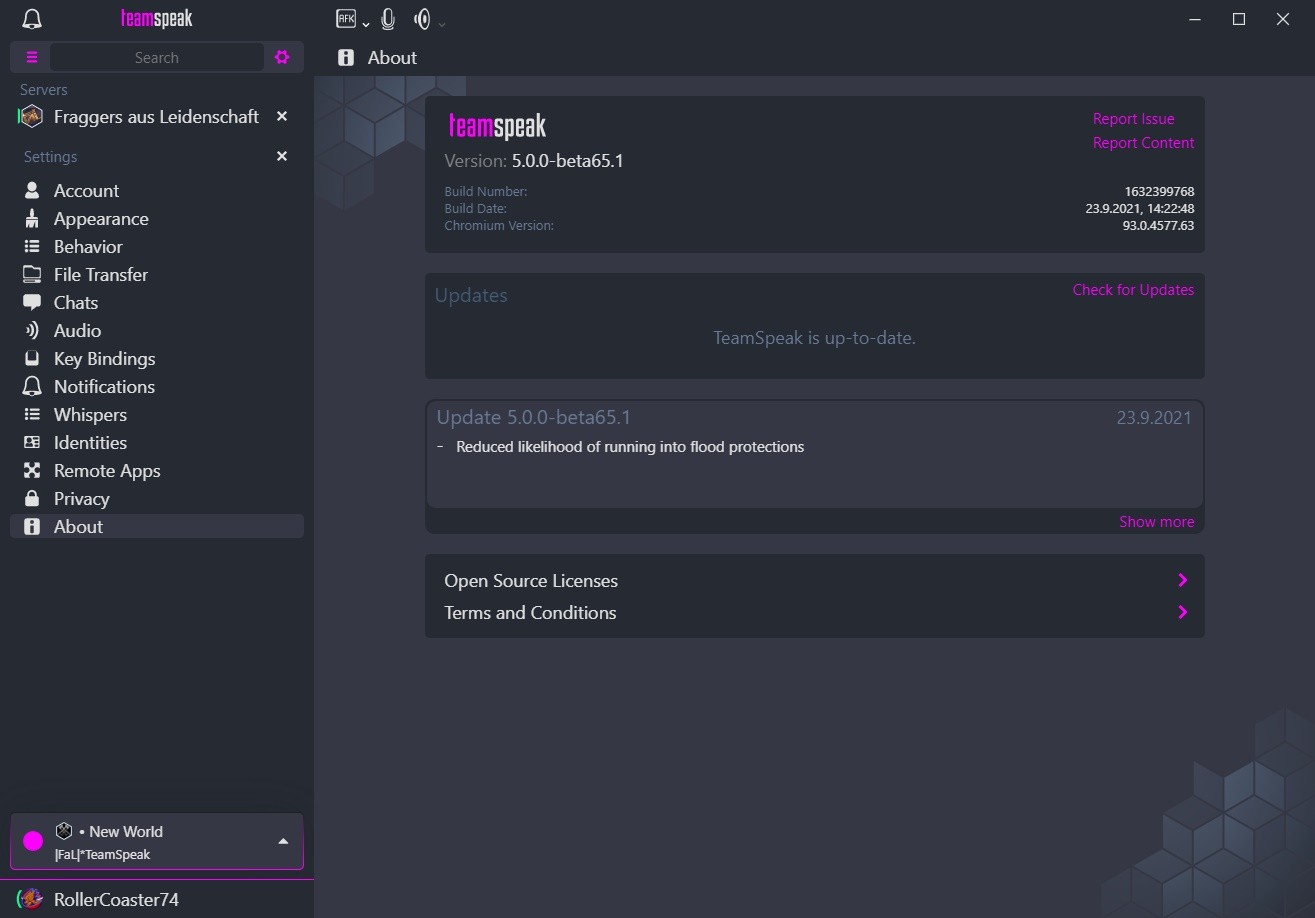Screen dimensions: 1315x918
Task: Click Show more under the update notes
Action: pos(1156,522)
